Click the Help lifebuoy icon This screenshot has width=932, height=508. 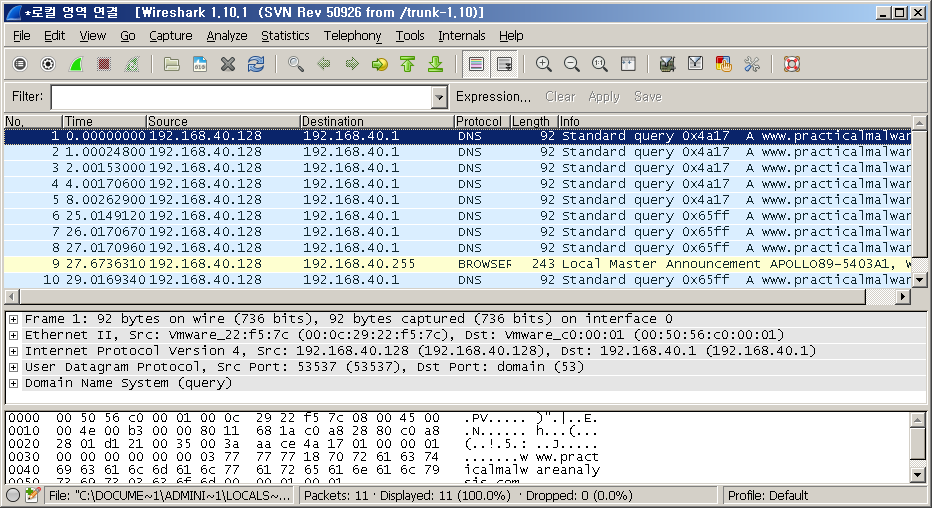pyautogui.click(x=792, y=64)
